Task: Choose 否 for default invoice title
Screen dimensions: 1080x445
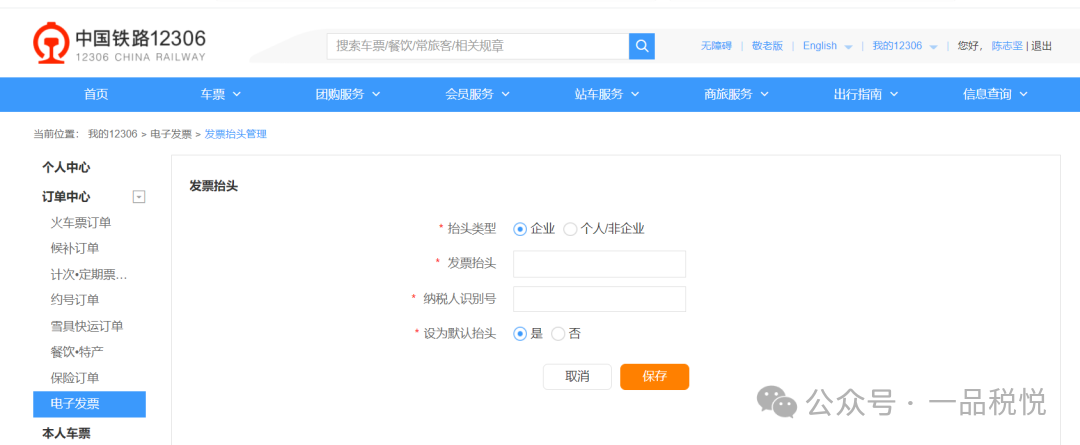Action: click(x=558, y=334)
